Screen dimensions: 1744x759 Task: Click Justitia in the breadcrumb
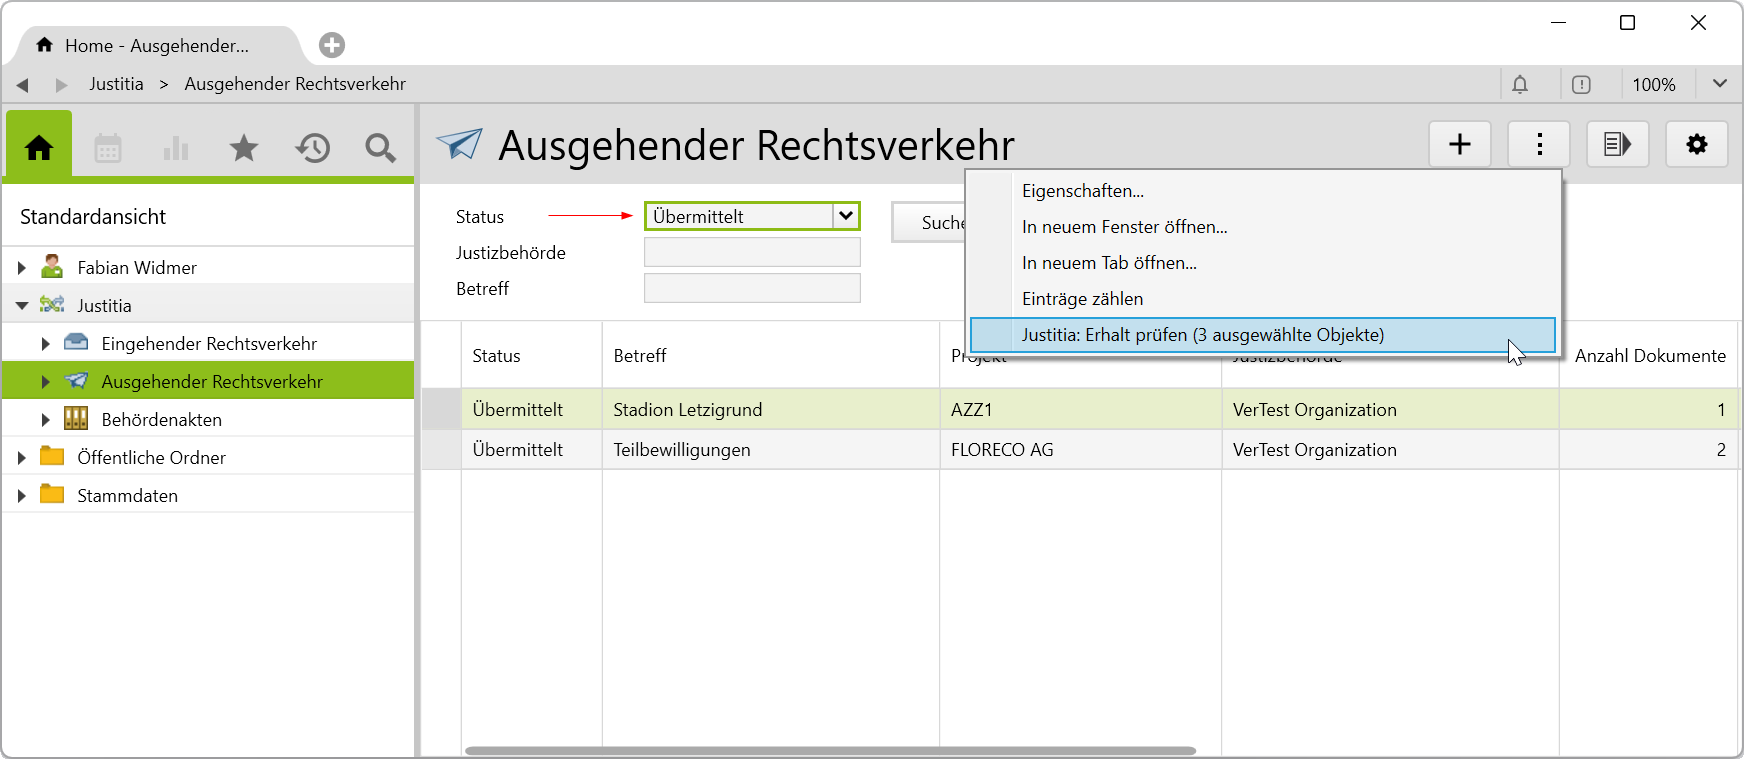(x=116, y=84)
